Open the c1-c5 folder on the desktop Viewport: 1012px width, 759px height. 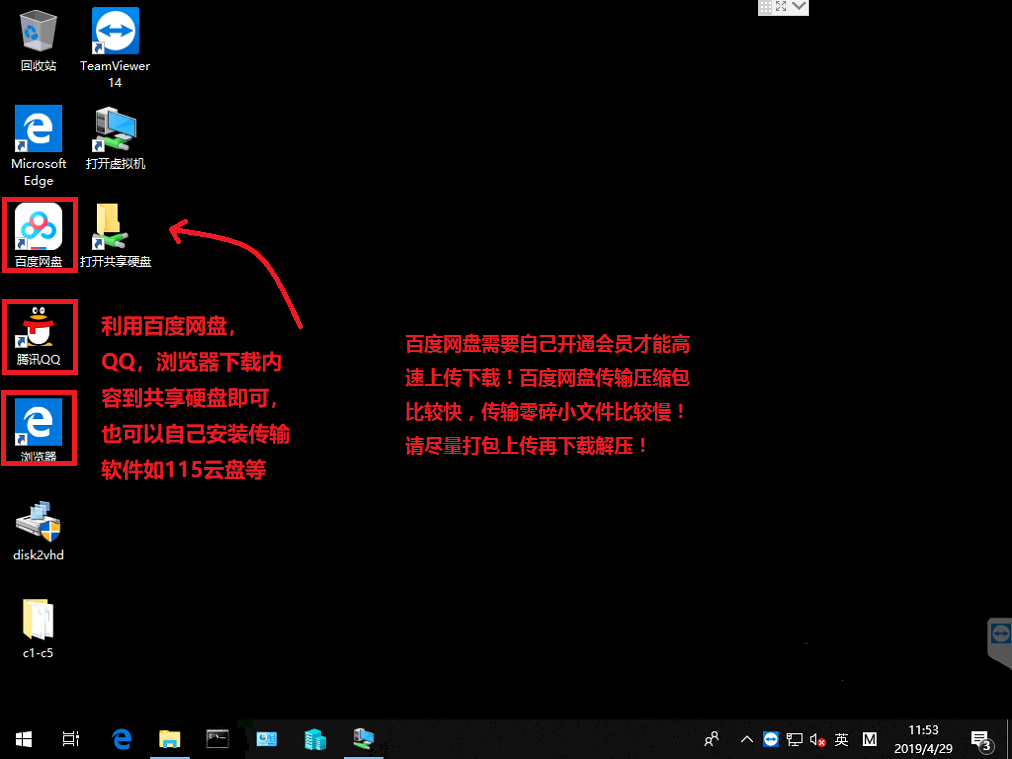(38, 629)
